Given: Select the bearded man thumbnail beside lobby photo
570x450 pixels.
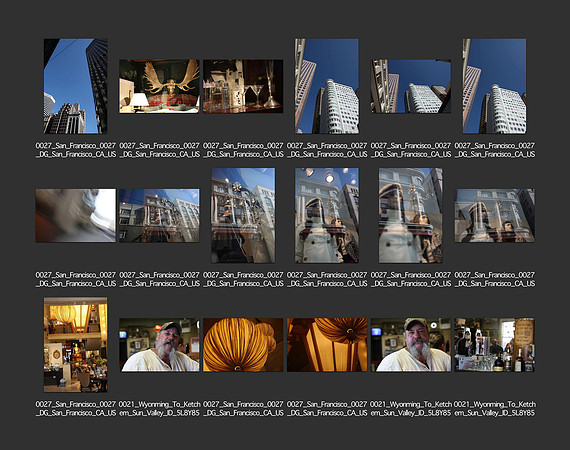Looking at the screenshot, I should tap(159, 345).
